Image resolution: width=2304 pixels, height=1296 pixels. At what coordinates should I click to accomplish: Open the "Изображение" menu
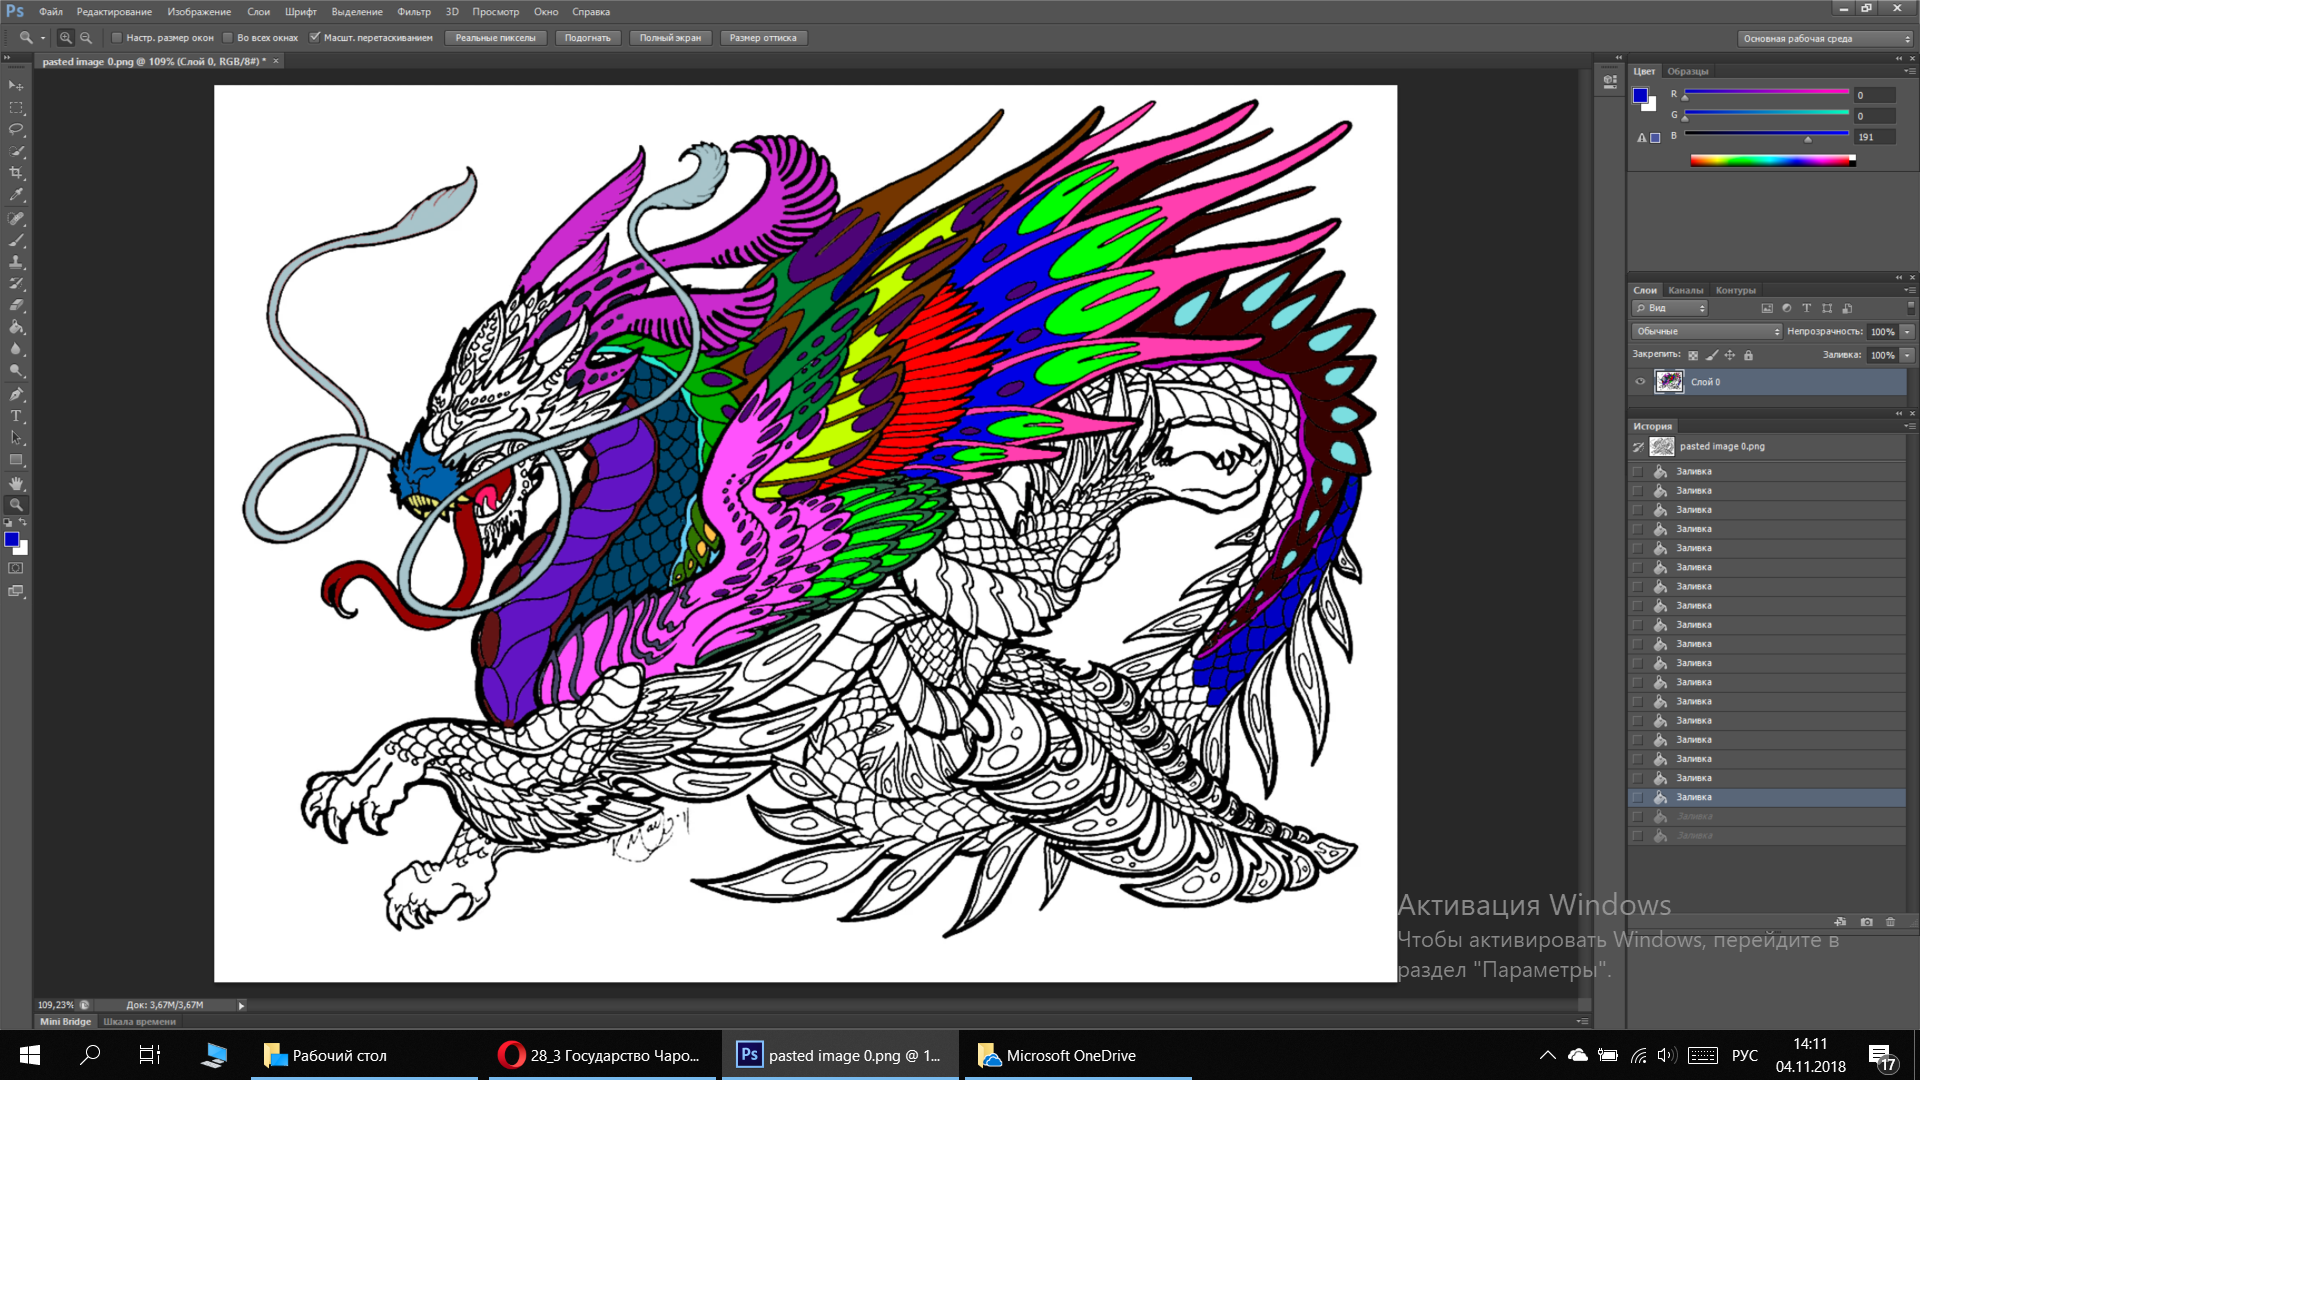(199, 12)
